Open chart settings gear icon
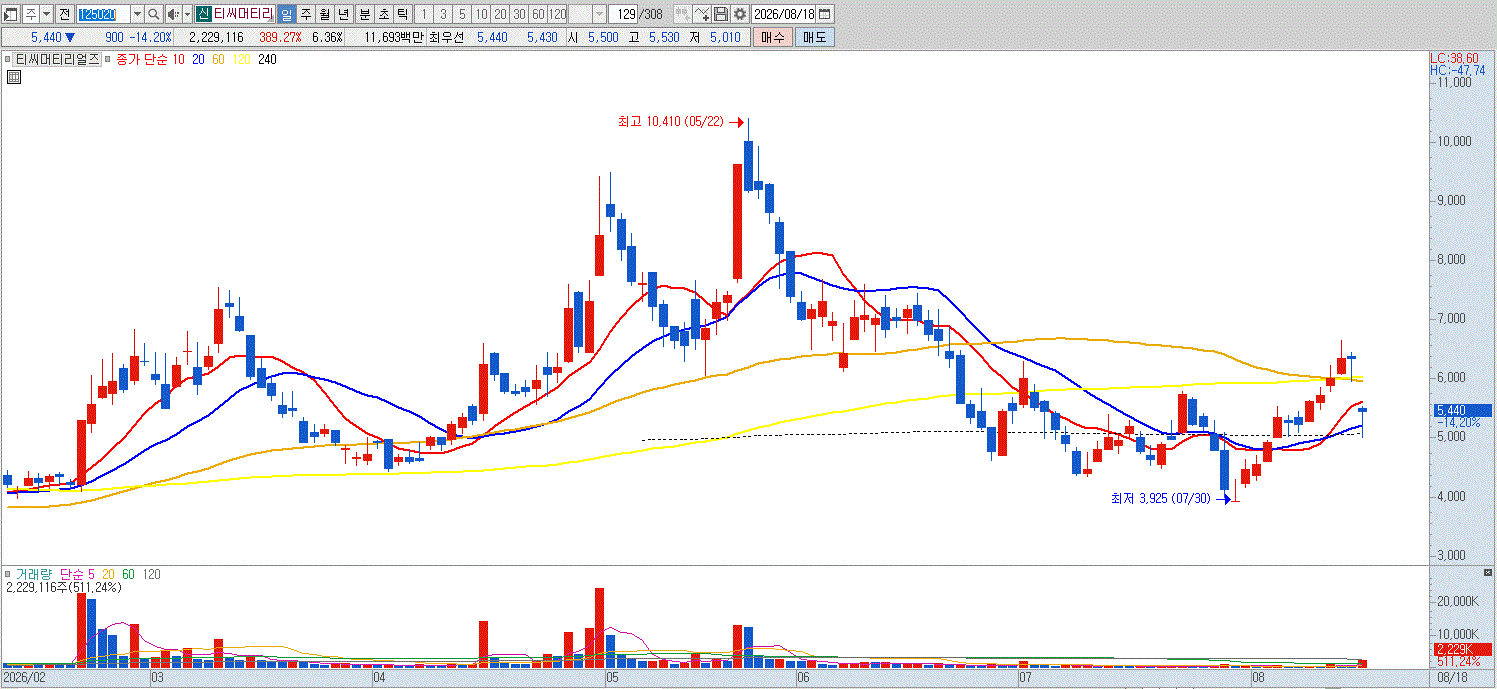1497x689 pixels. (740, 14)
